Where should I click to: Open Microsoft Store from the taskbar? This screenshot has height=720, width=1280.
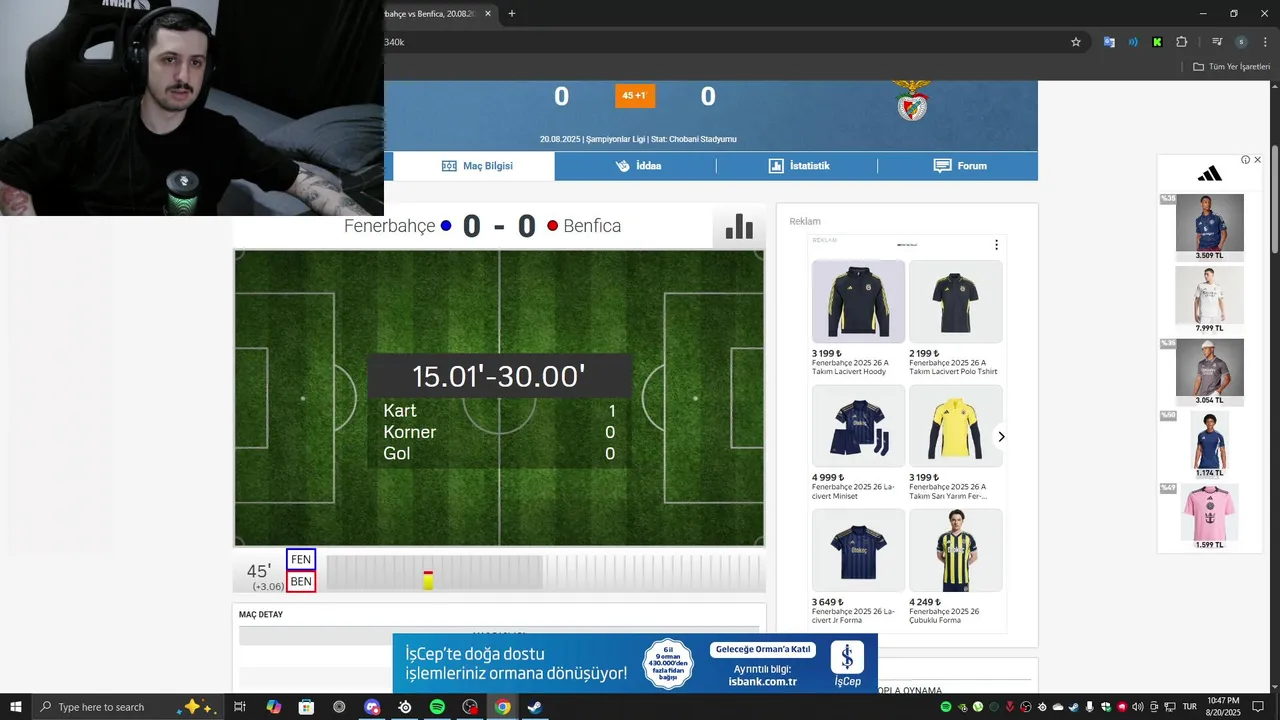[x=306, y=707]
